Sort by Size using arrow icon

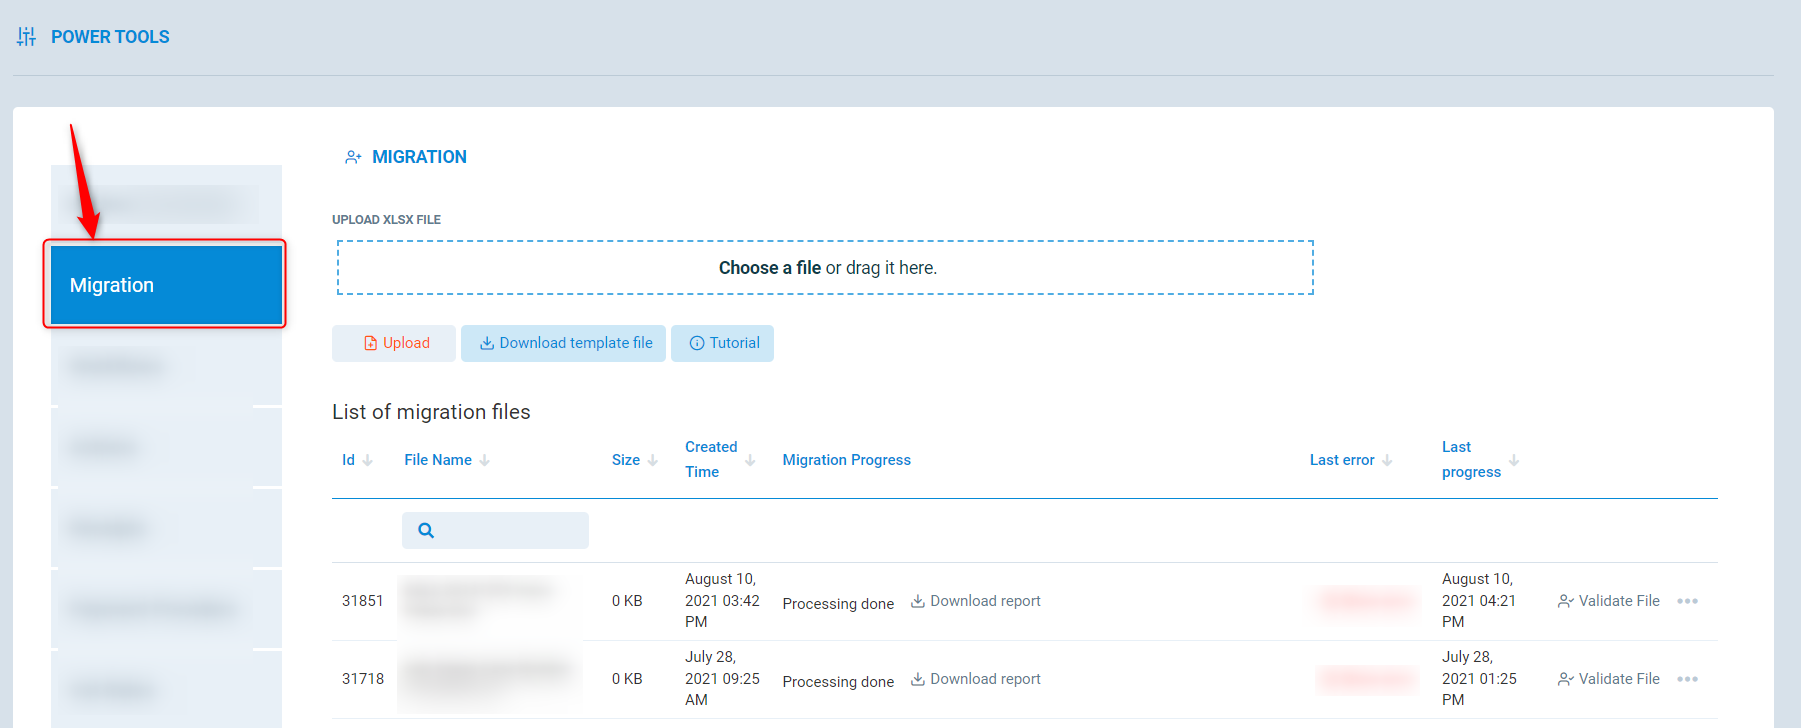653,460
